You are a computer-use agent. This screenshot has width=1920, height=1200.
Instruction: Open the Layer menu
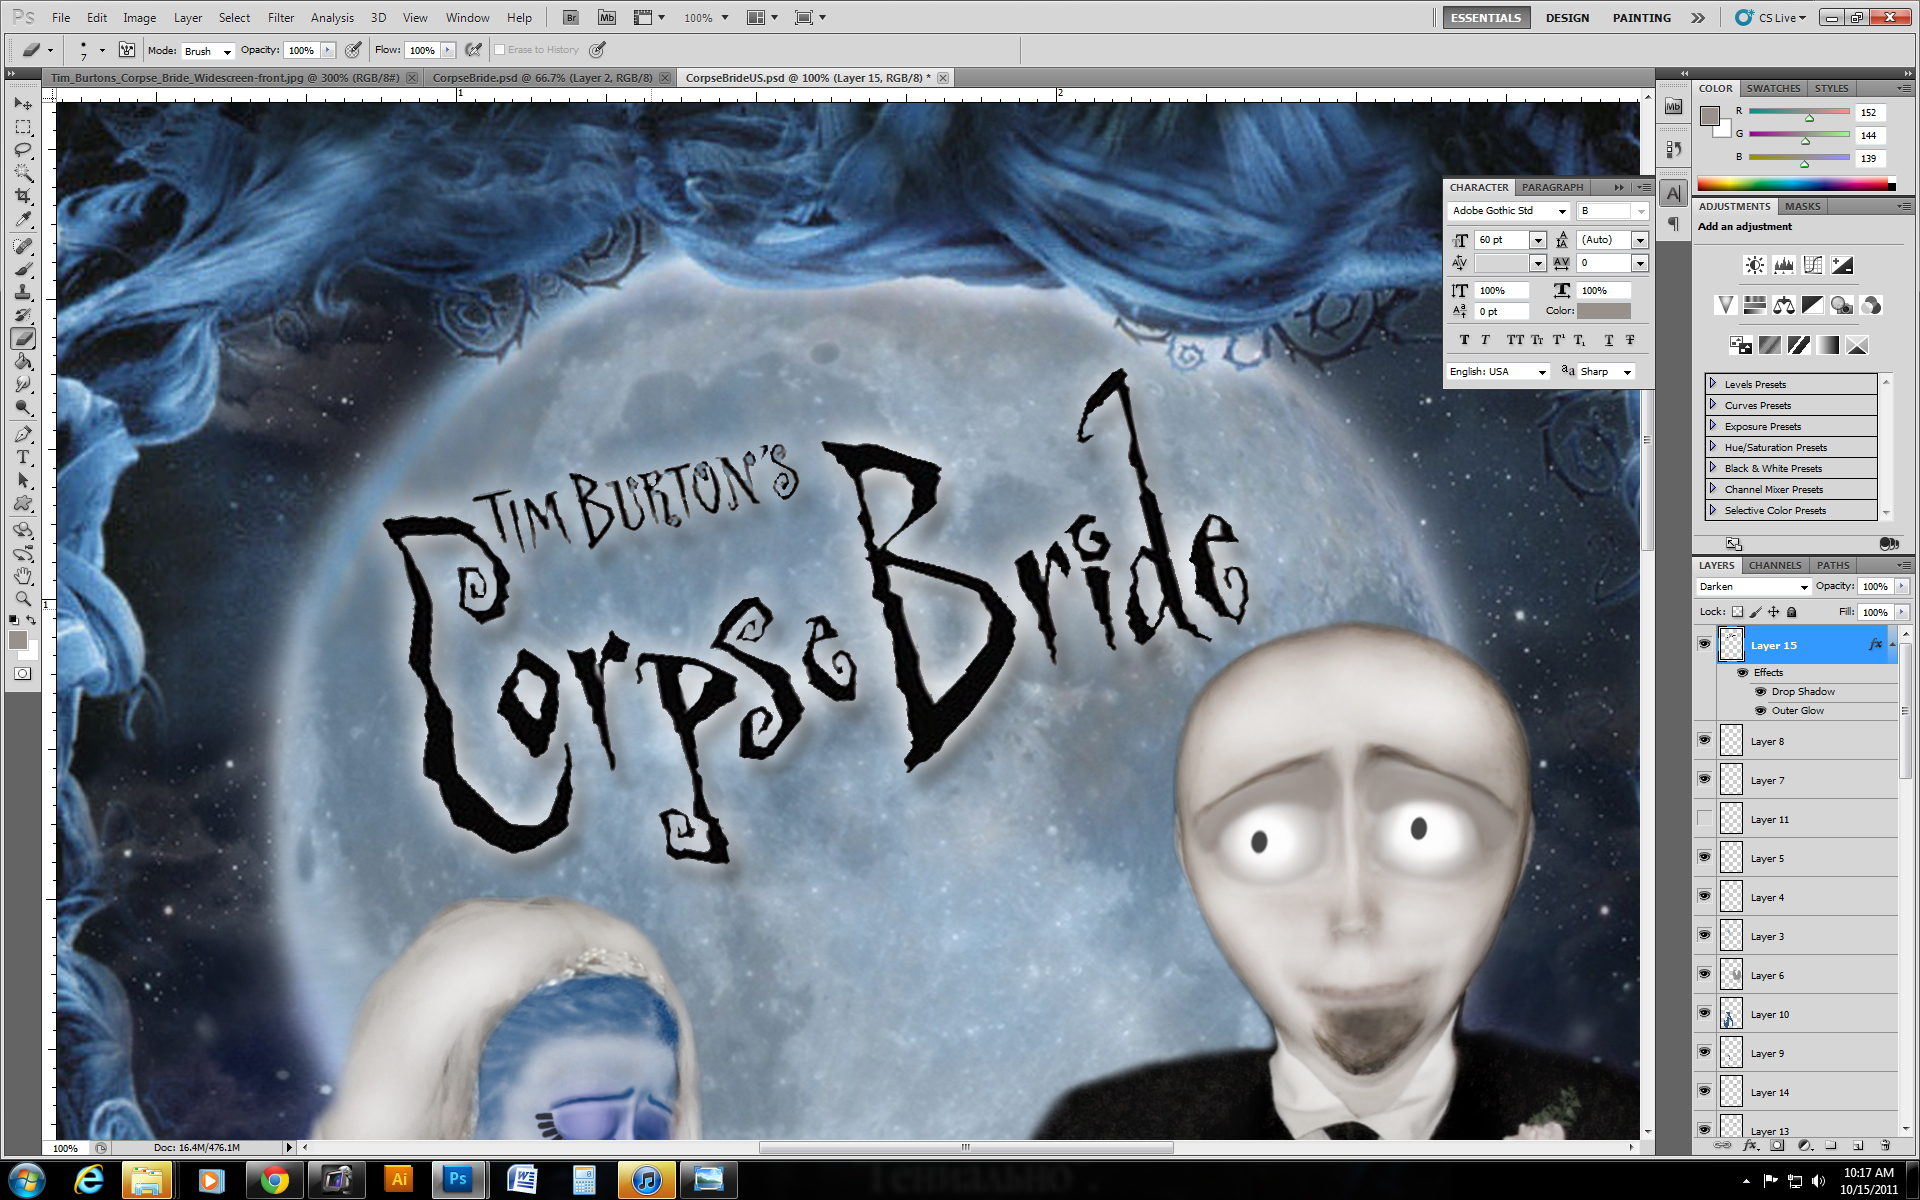(188, 18)
